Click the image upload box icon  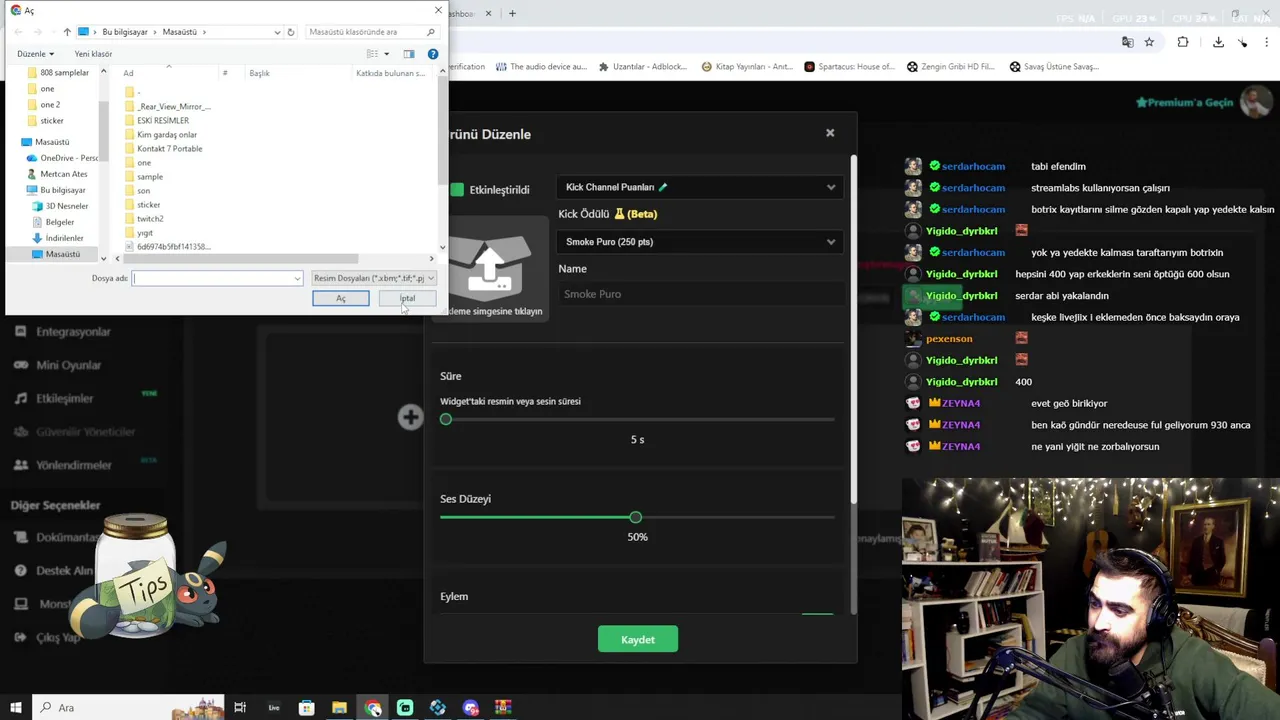coord(489,268)
